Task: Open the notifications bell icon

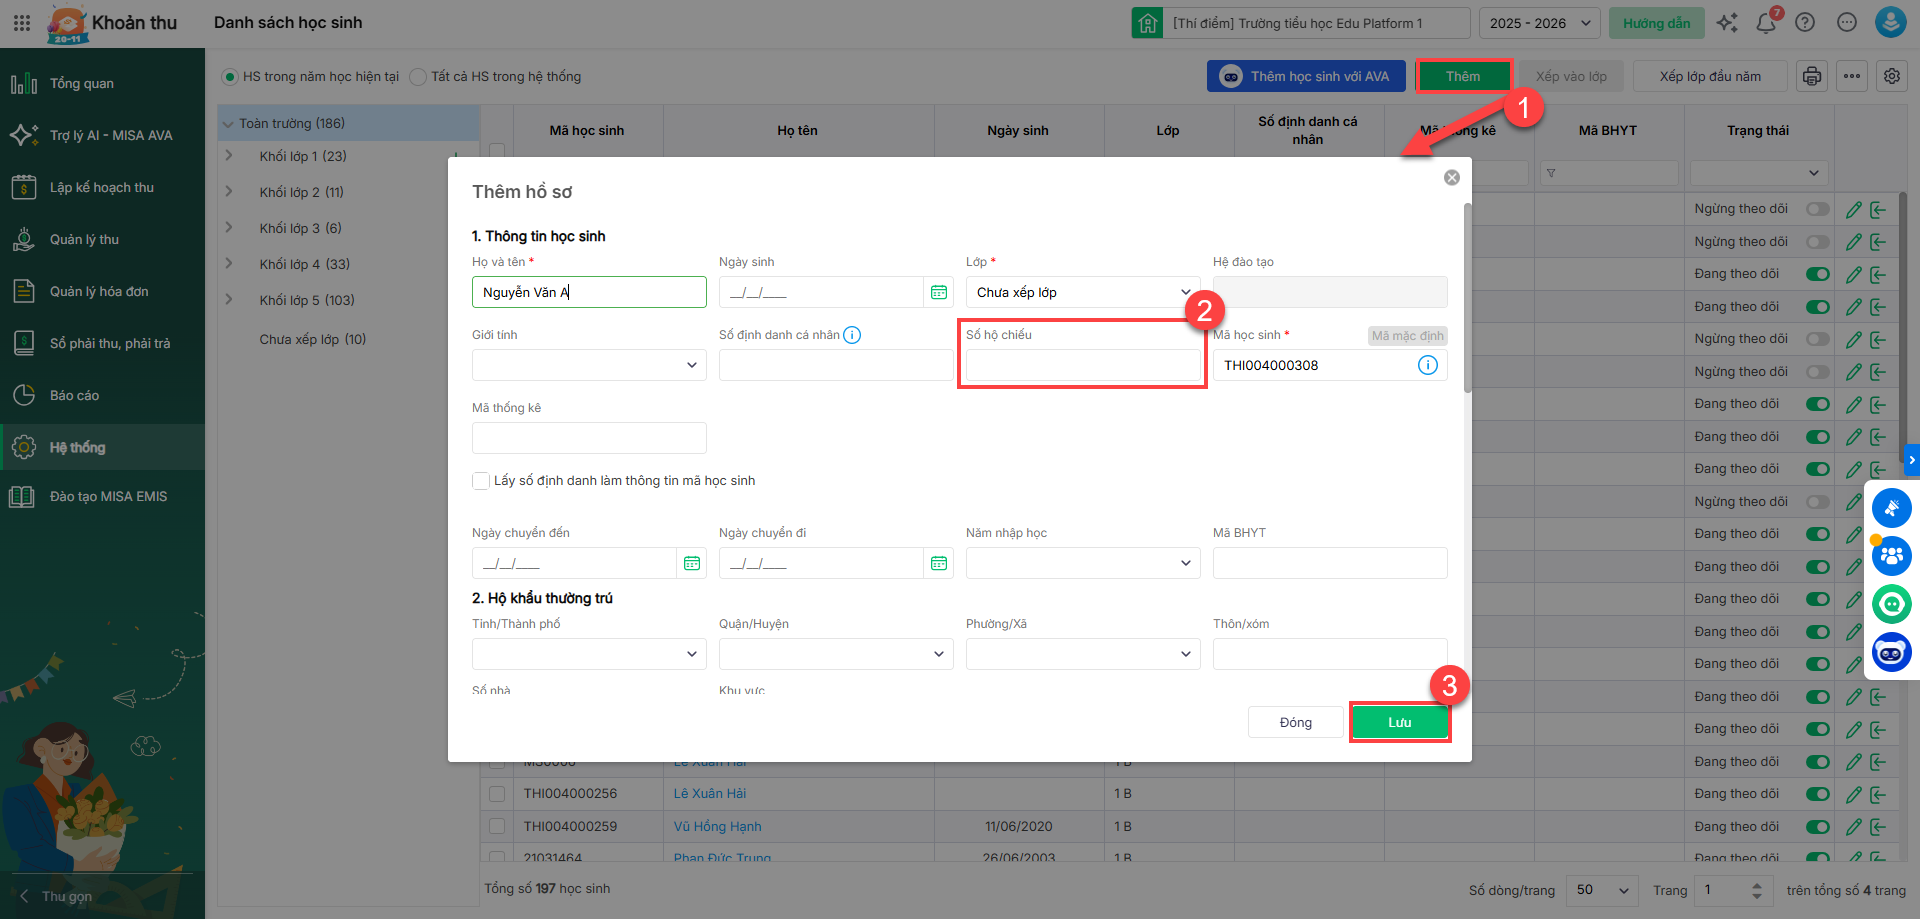Action: (1765, 23)
